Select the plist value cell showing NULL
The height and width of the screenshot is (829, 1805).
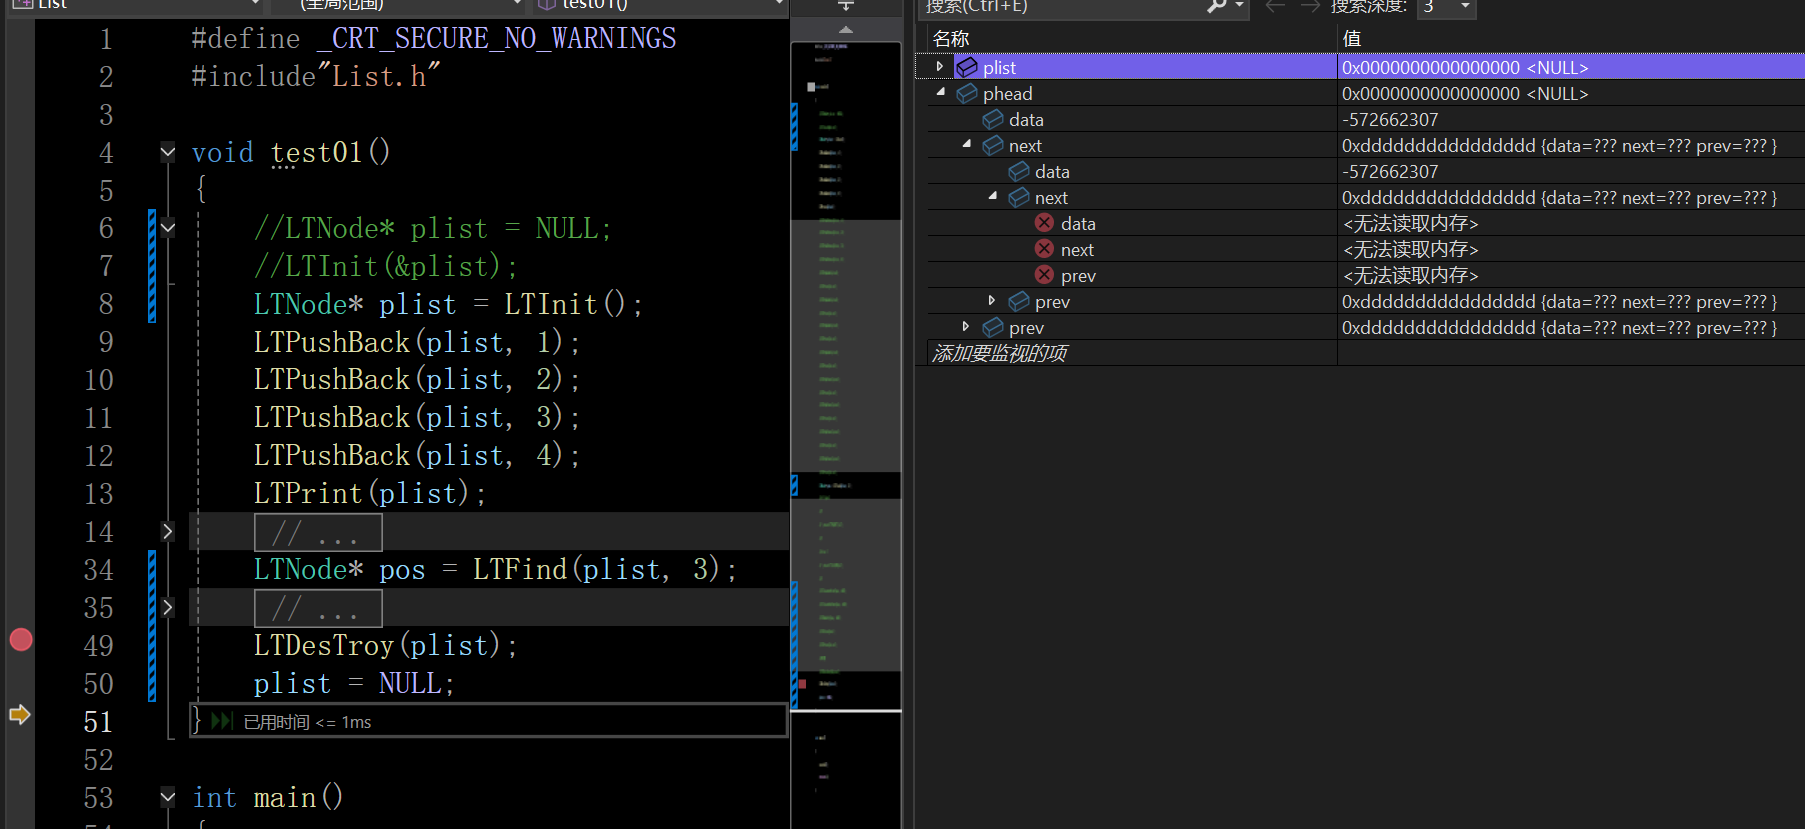click(x=1570, y=67)
